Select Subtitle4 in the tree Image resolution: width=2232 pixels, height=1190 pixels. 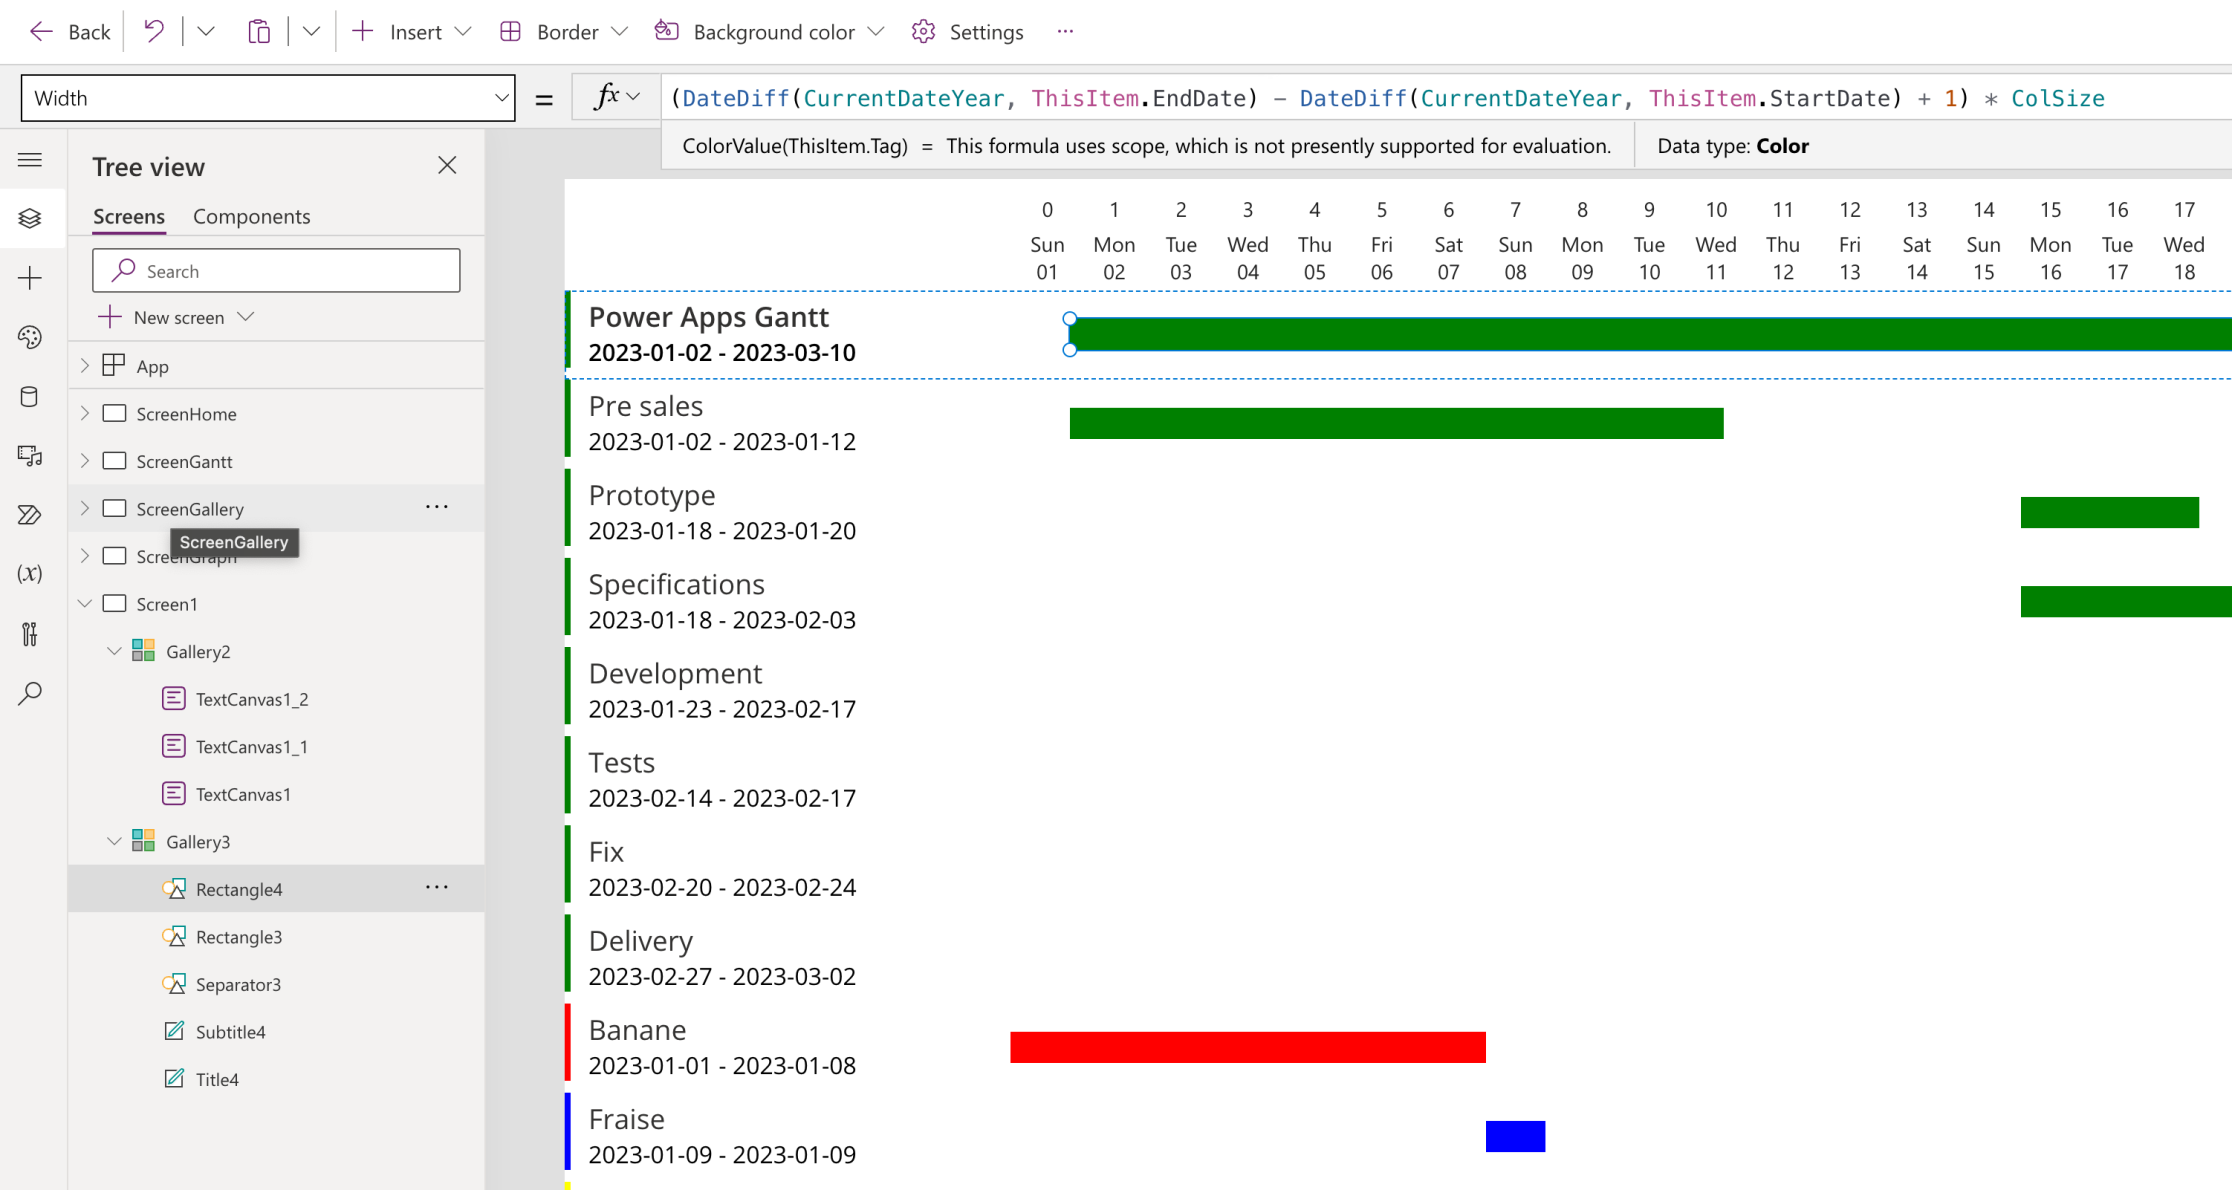230,1032
